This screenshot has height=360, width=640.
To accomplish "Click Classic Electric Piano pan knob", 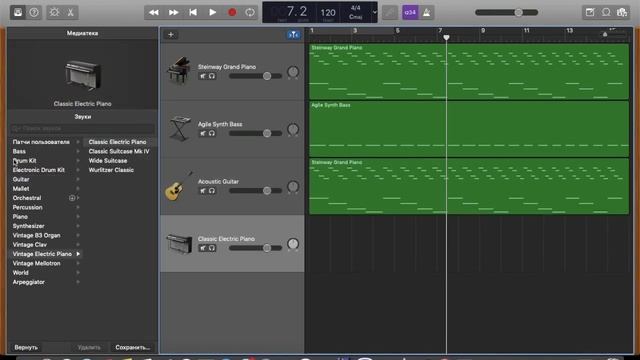I will [293, 244].
